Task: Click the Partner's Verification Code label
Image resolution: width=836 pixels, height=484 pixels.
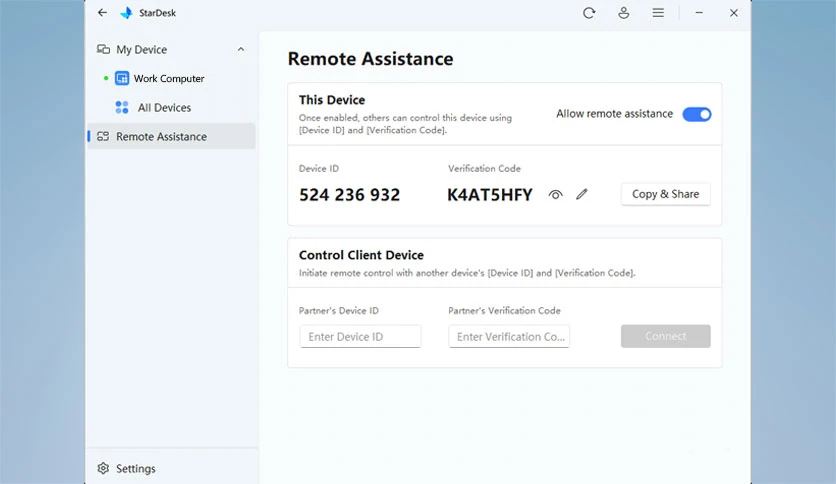Action: tap(504, 310)
